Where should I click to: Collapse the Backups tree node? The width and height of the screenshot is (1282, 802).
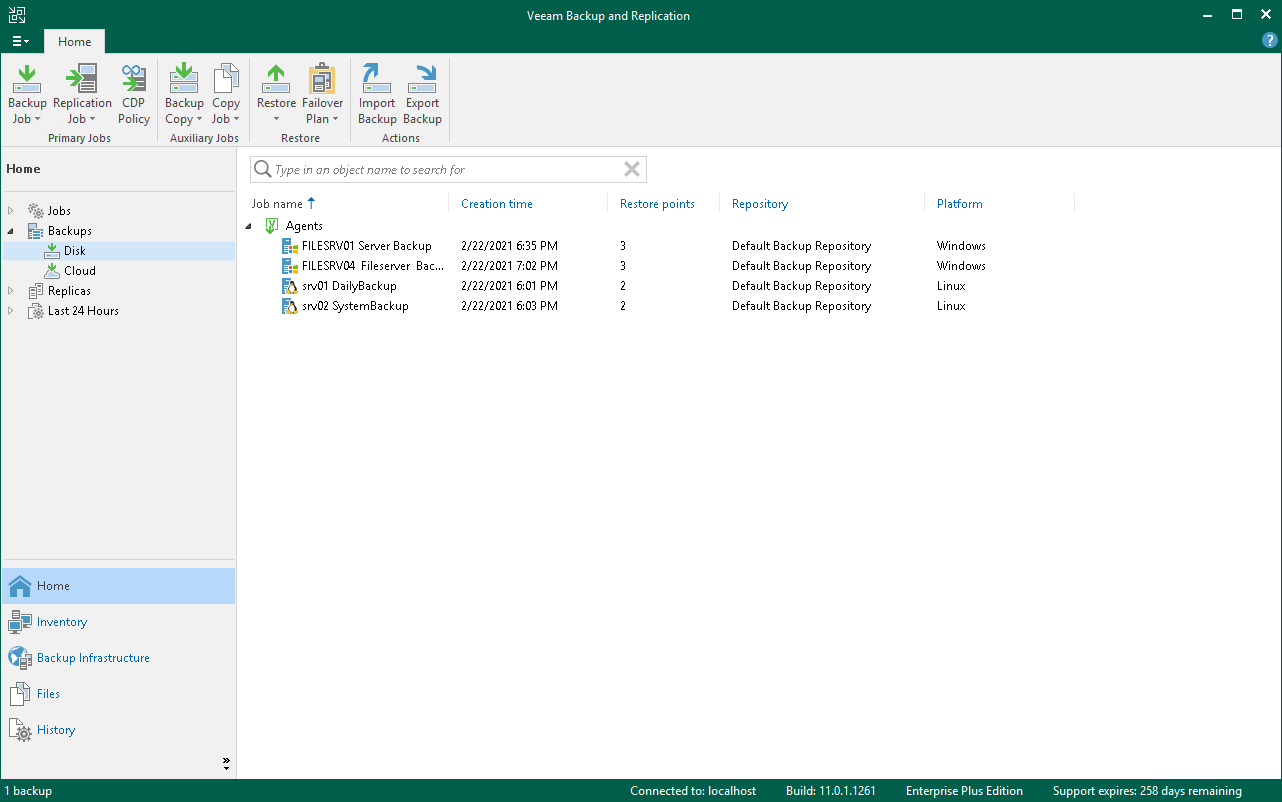tap(11, 231)
